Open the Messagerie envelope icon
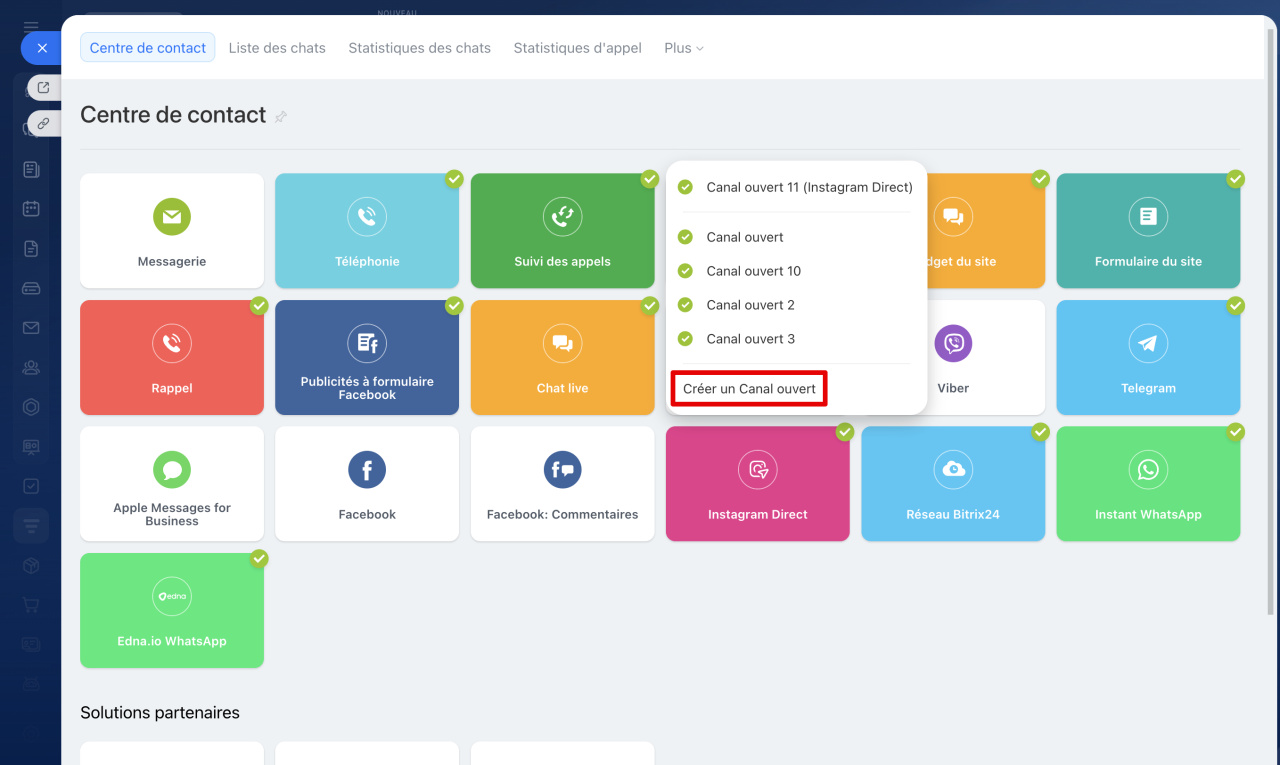 coord(172,216)
